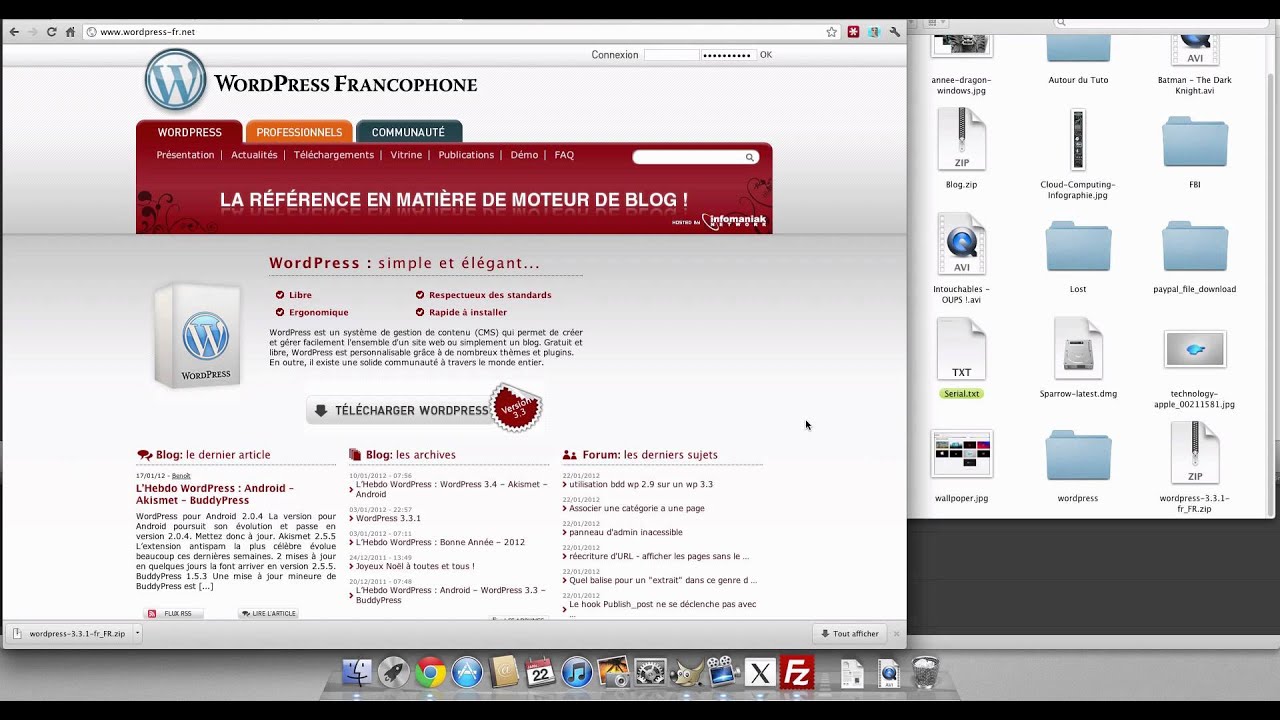Open Téléchargements menu item
Viewport: 1280px width, 720px height.
point(334,155)
